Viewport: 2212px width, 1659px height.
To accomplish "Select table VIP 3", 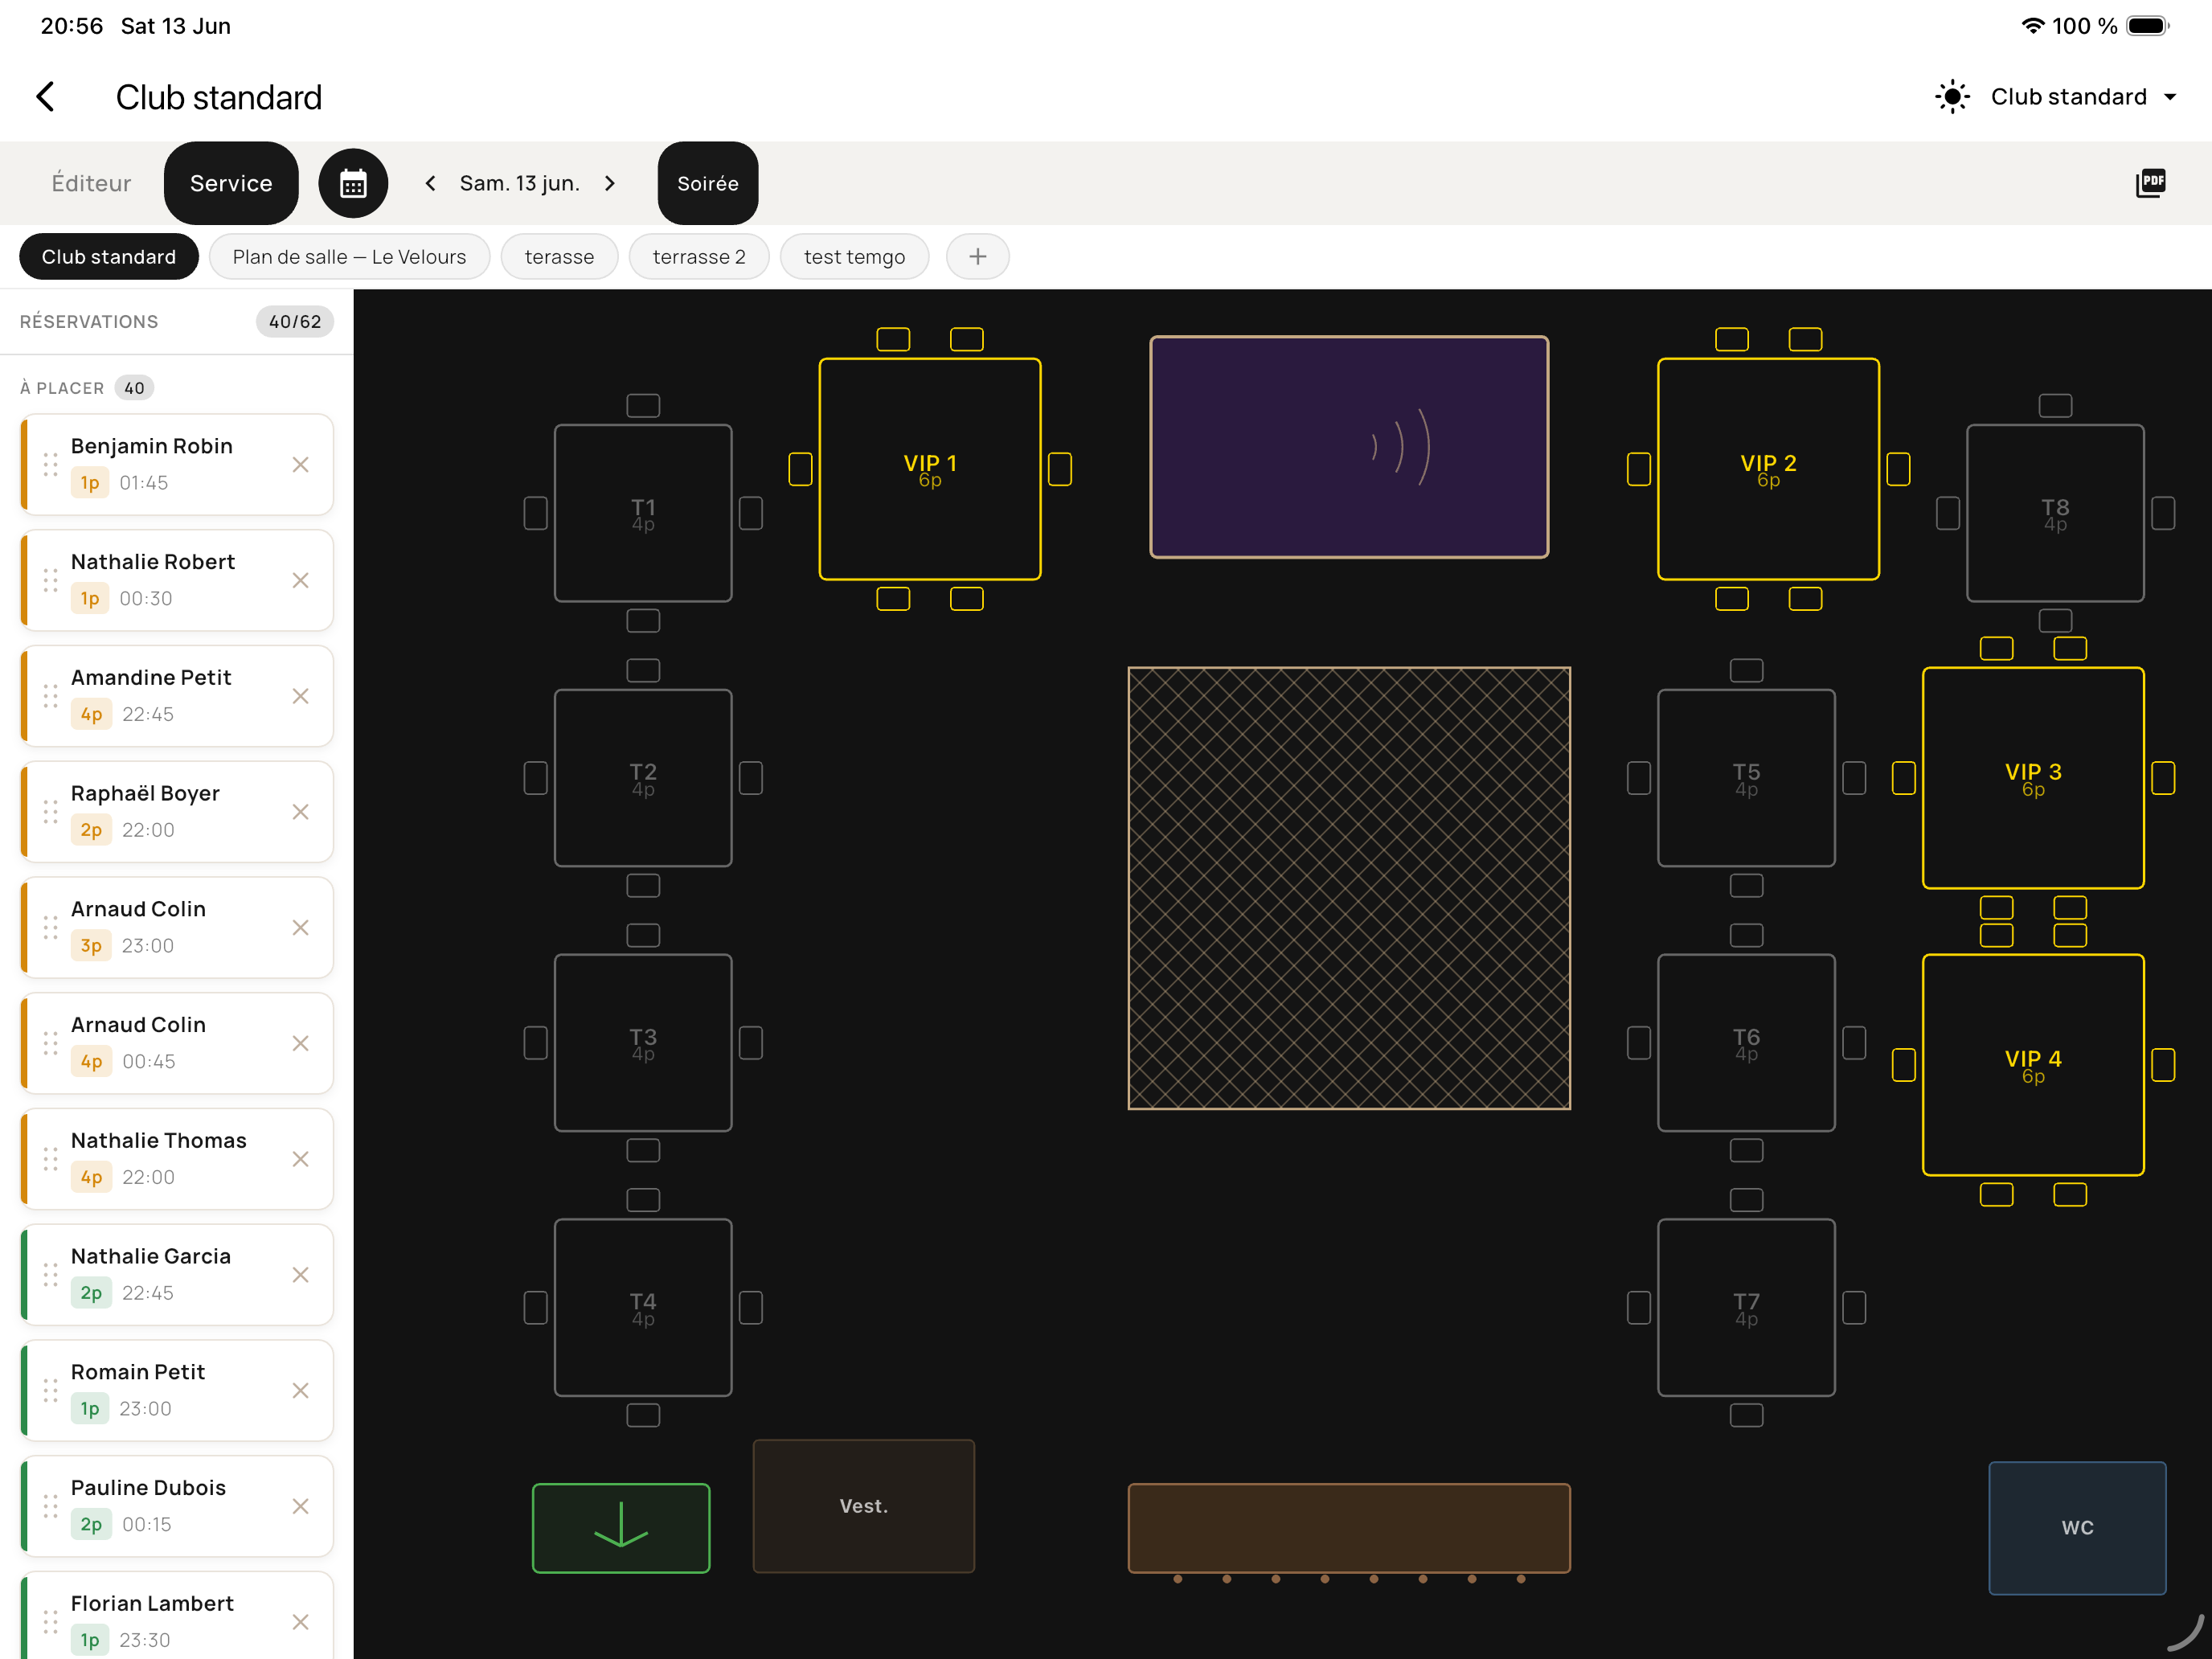I will (x=2033, y=778).
